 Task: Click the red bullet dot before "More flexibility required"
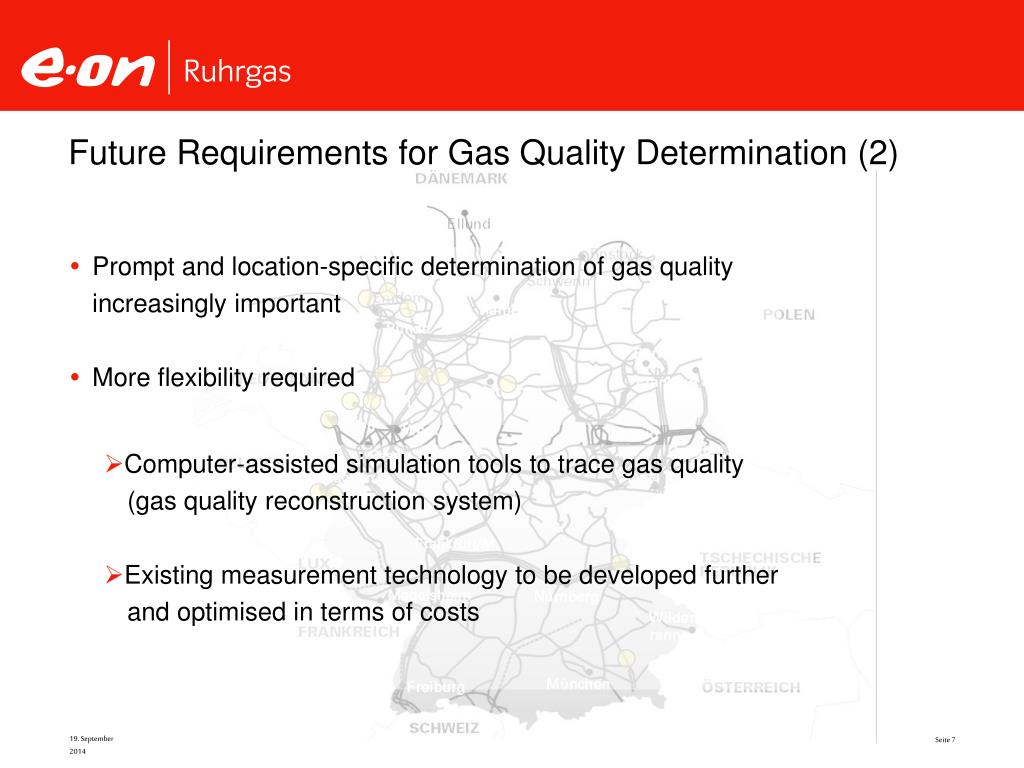75,377
